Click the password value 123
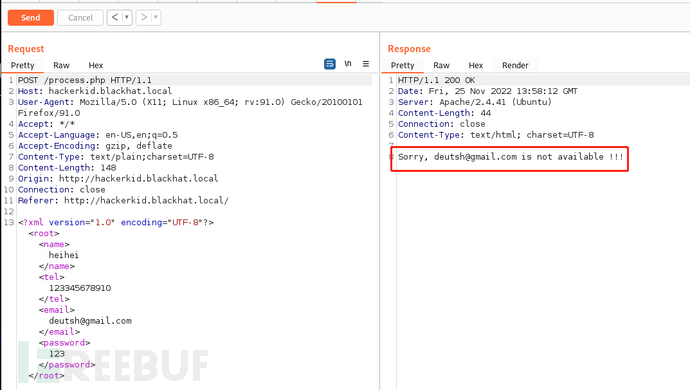The width and height of the screenshot is (690, 390). point(57,353)
